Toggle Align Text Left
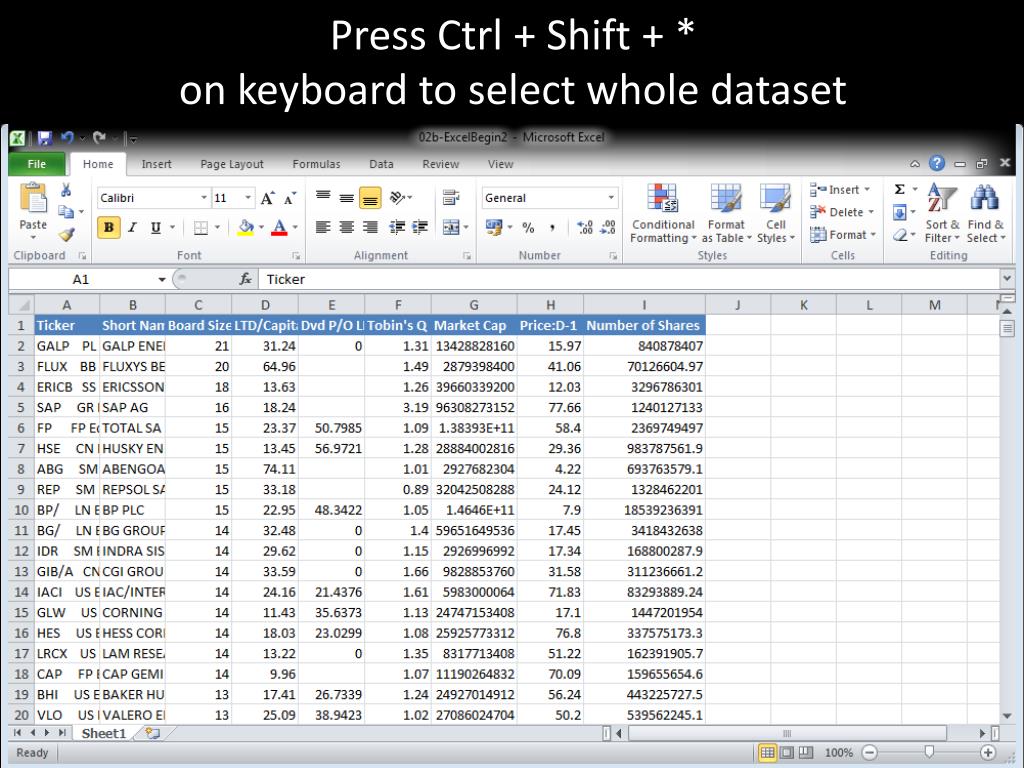Screen dimensions: 1024x768 [x=323, y=227]
